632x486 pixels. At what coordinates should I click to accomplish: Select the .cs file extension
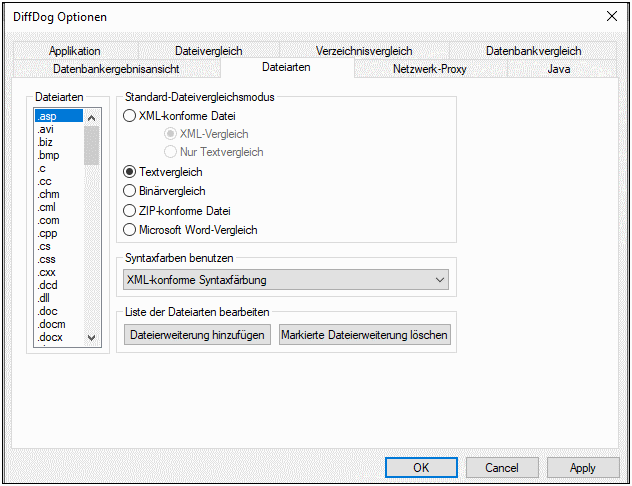(x=59, y=246)
